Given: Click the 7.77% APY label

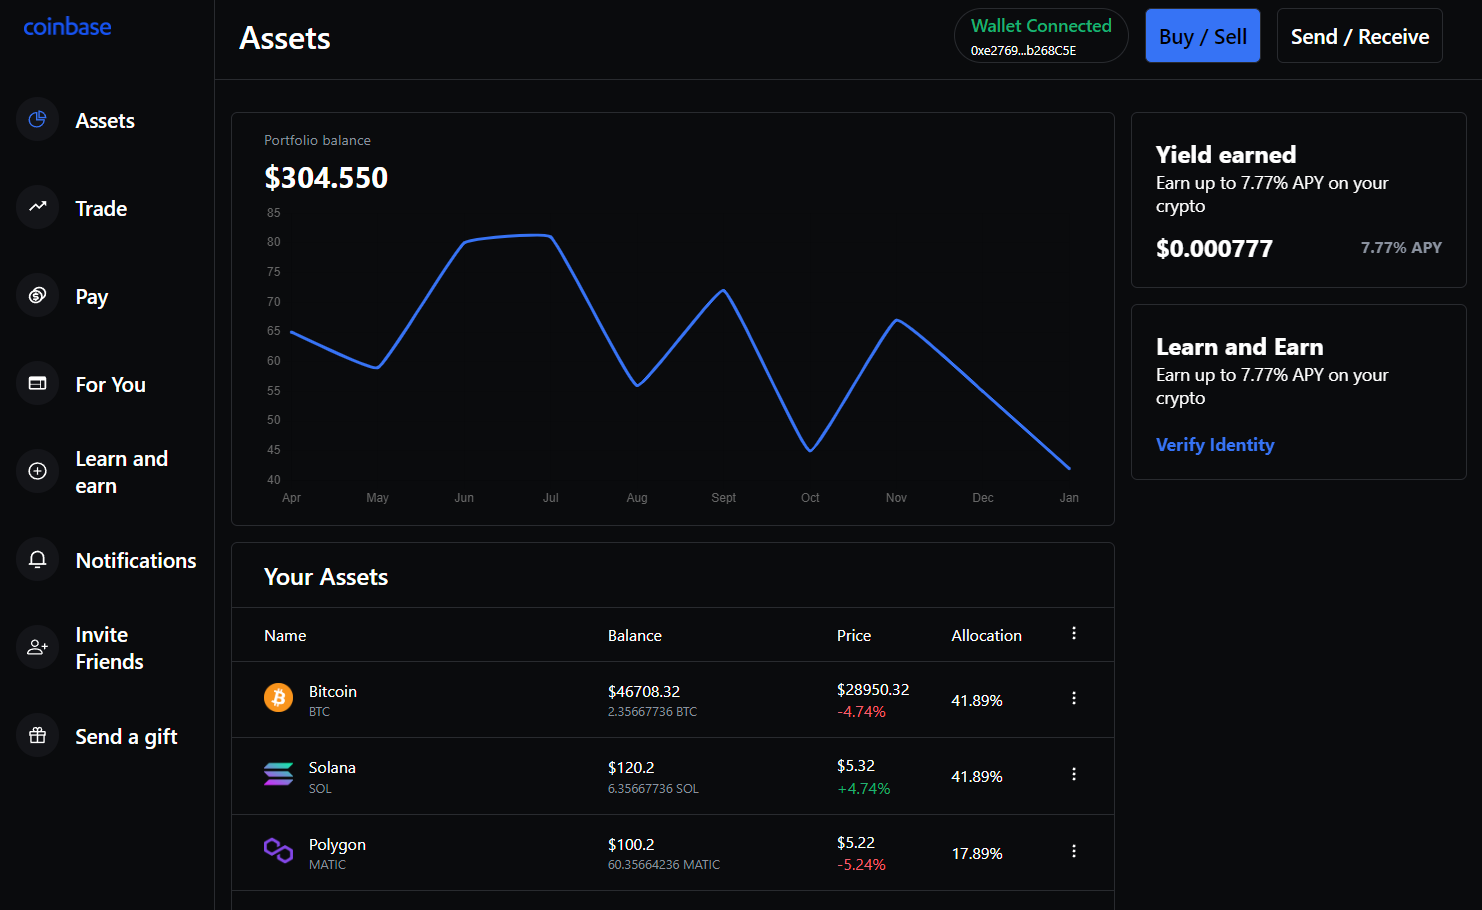Looking at the screenshot, I should click(x=1401, y=248).
